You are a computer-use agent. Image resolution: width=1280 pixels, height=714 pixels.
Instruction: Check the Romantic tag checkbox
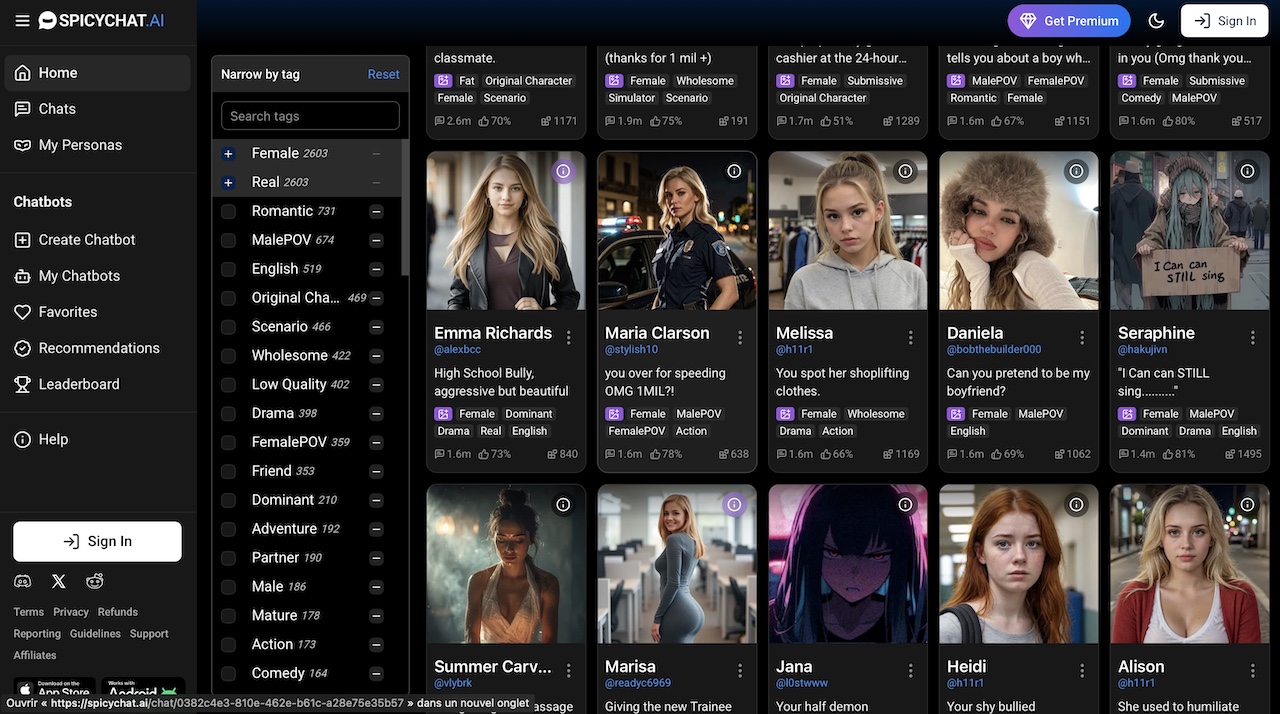(228, 212)
